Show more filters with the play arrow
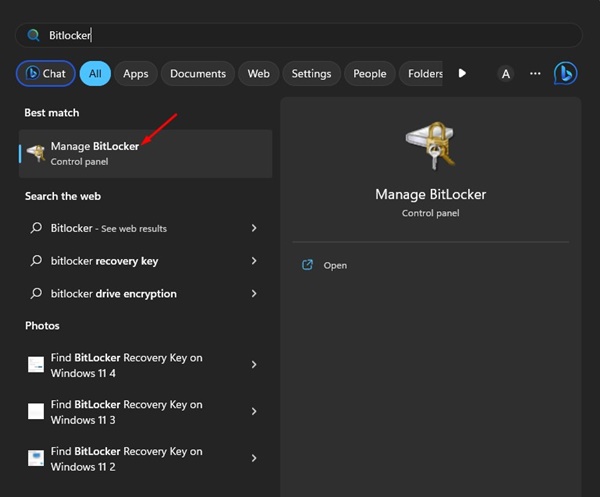This screenshot has height=497, width=600. point(462,73)
